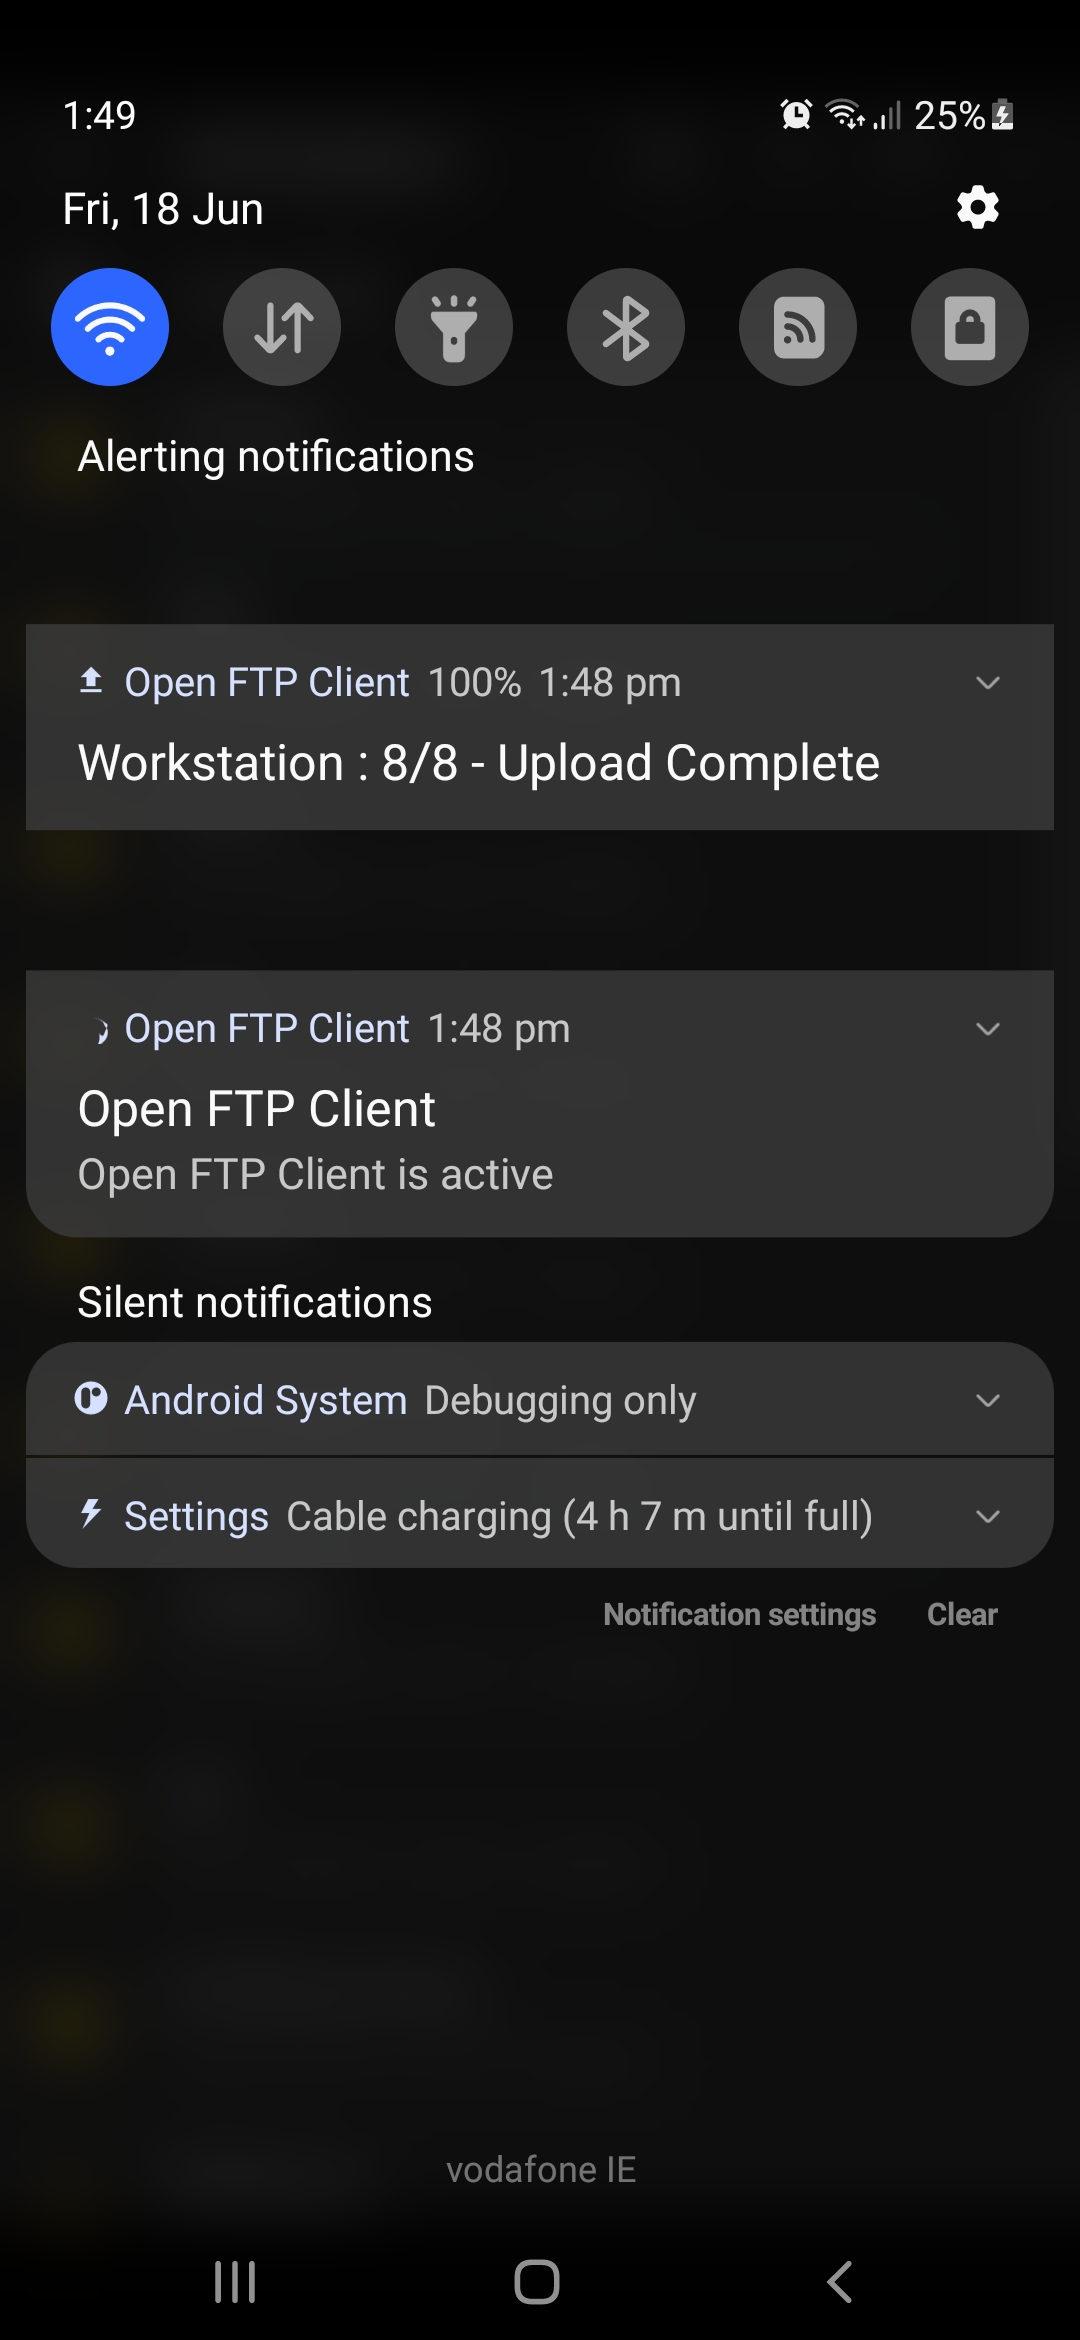Open settings via the gear icon
1080x2340 pixels.
point(977,208)
